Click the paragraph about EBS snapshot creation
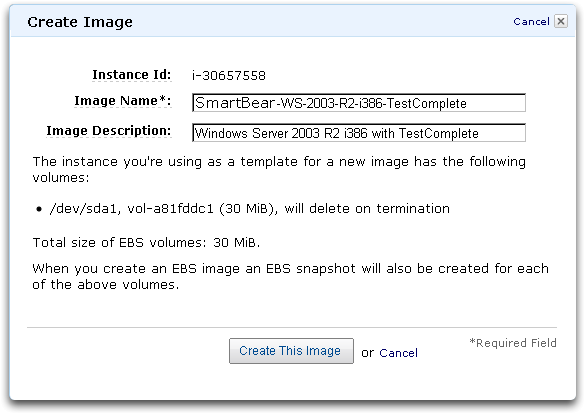585x414 pixels. tap(291, 276)
